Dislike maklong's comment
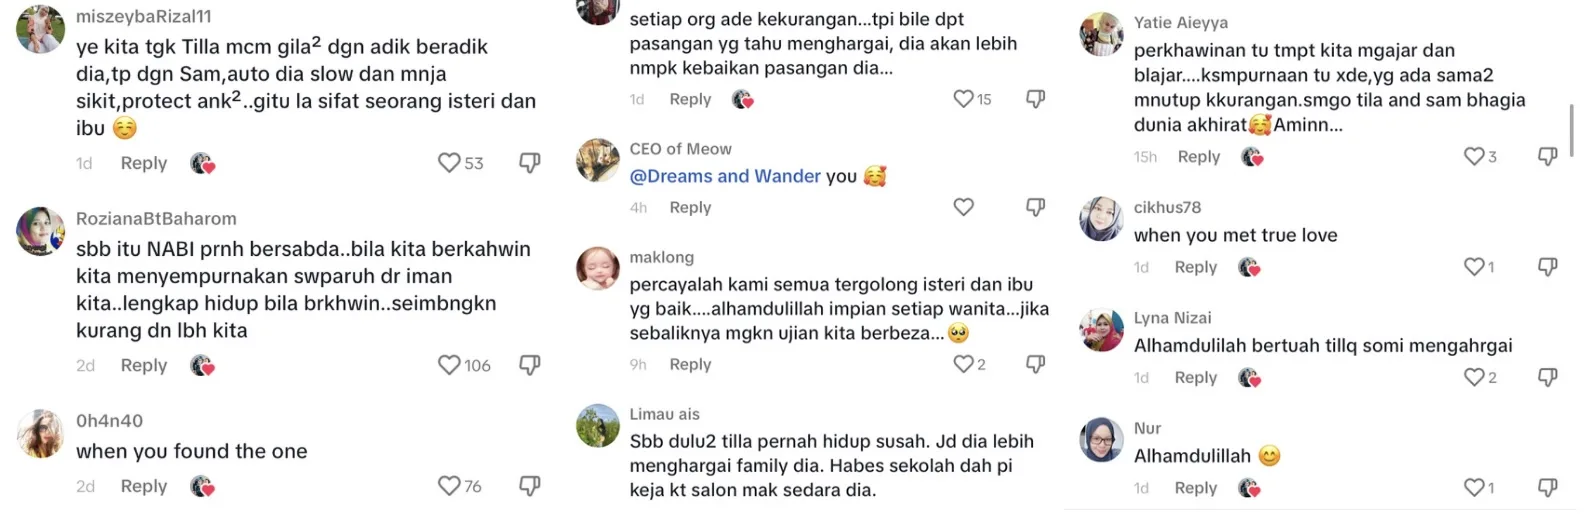Screen dimensions: 1590x529 pyautogui.click(x=1036, y=364)
